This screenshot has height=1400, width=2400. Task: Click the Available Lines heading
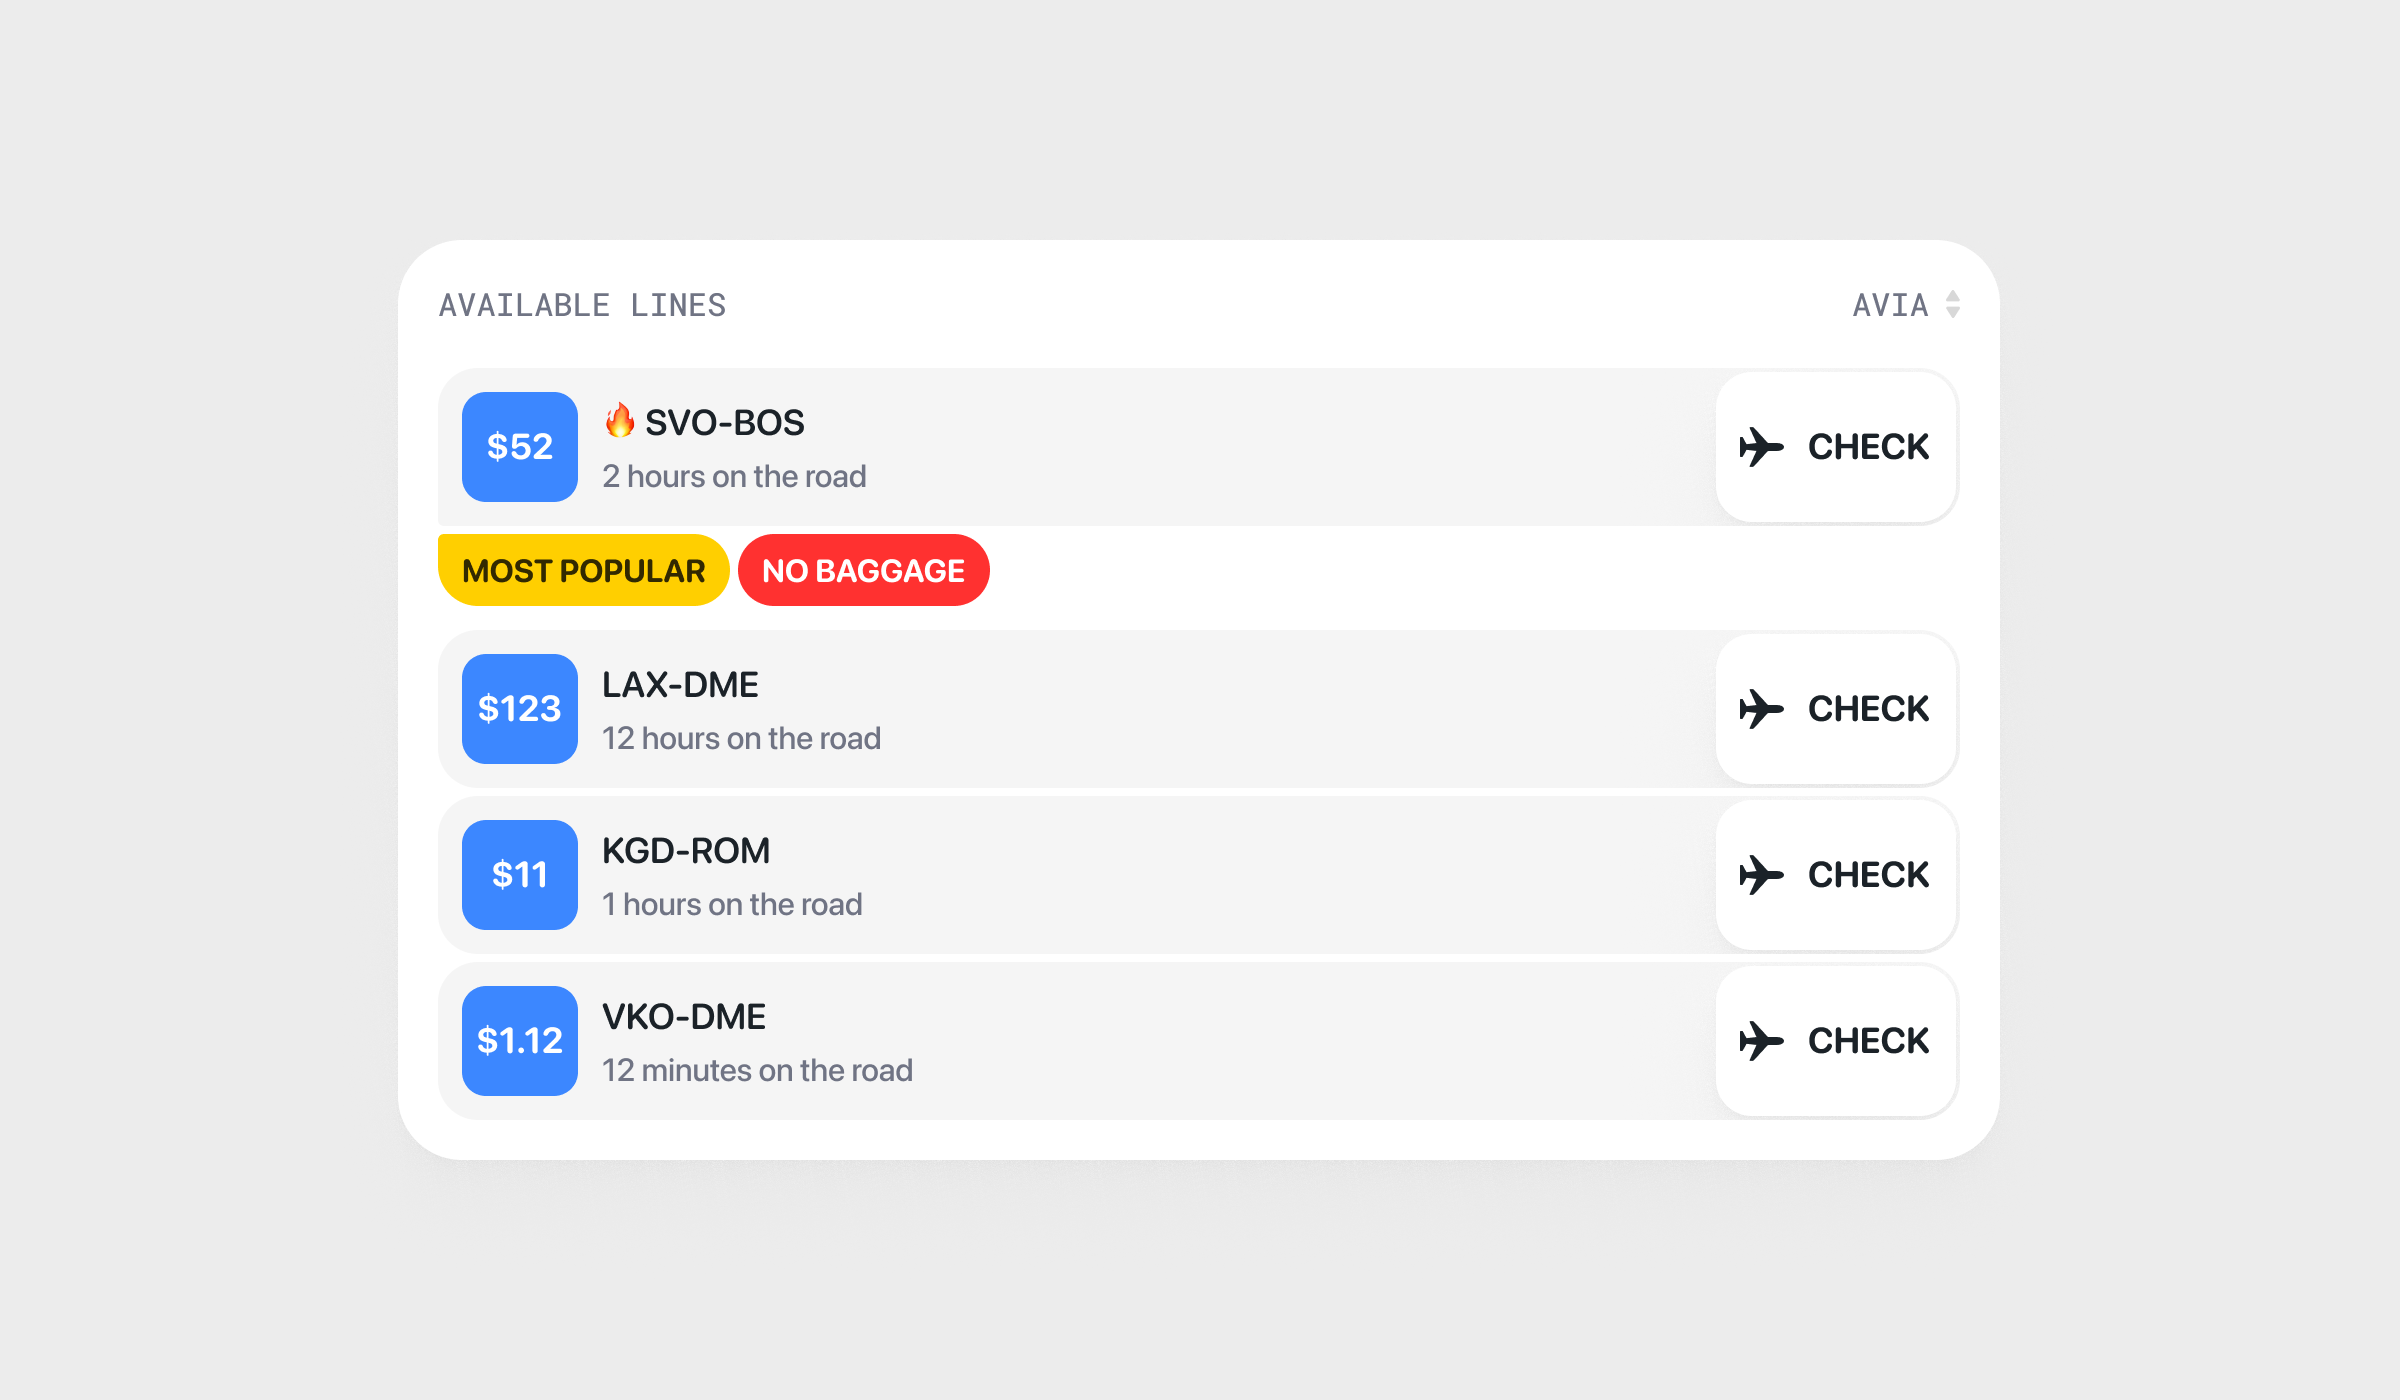tap(582, 305)
